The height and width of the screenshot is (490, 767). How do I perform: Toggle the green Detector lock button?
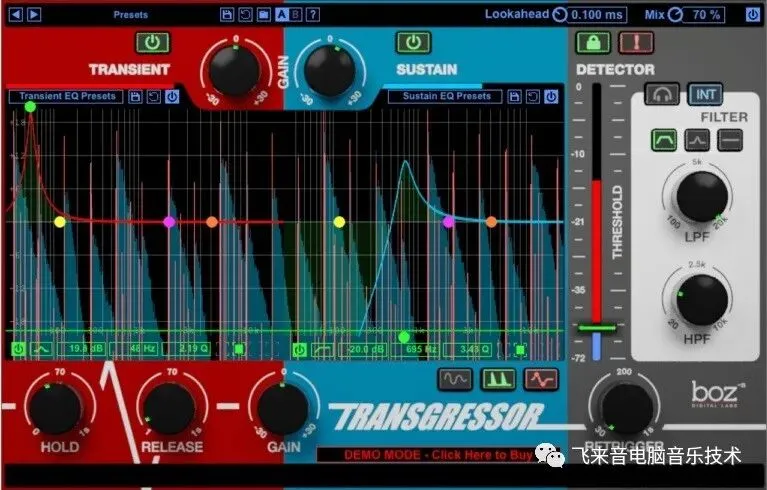coord(593,43)
